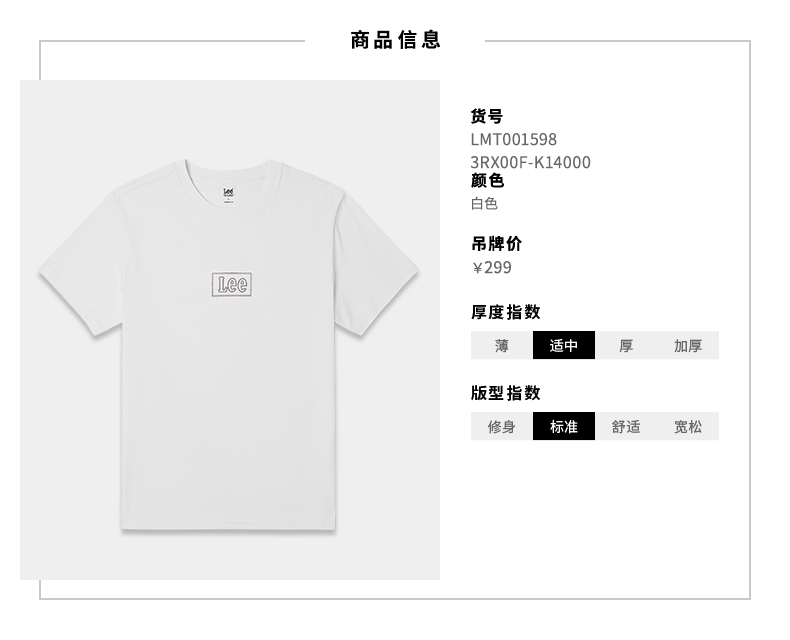790x640 pixels.
Task: Click the white T-shirt product image
Action: pyautogui.click(x=229, y=345)
